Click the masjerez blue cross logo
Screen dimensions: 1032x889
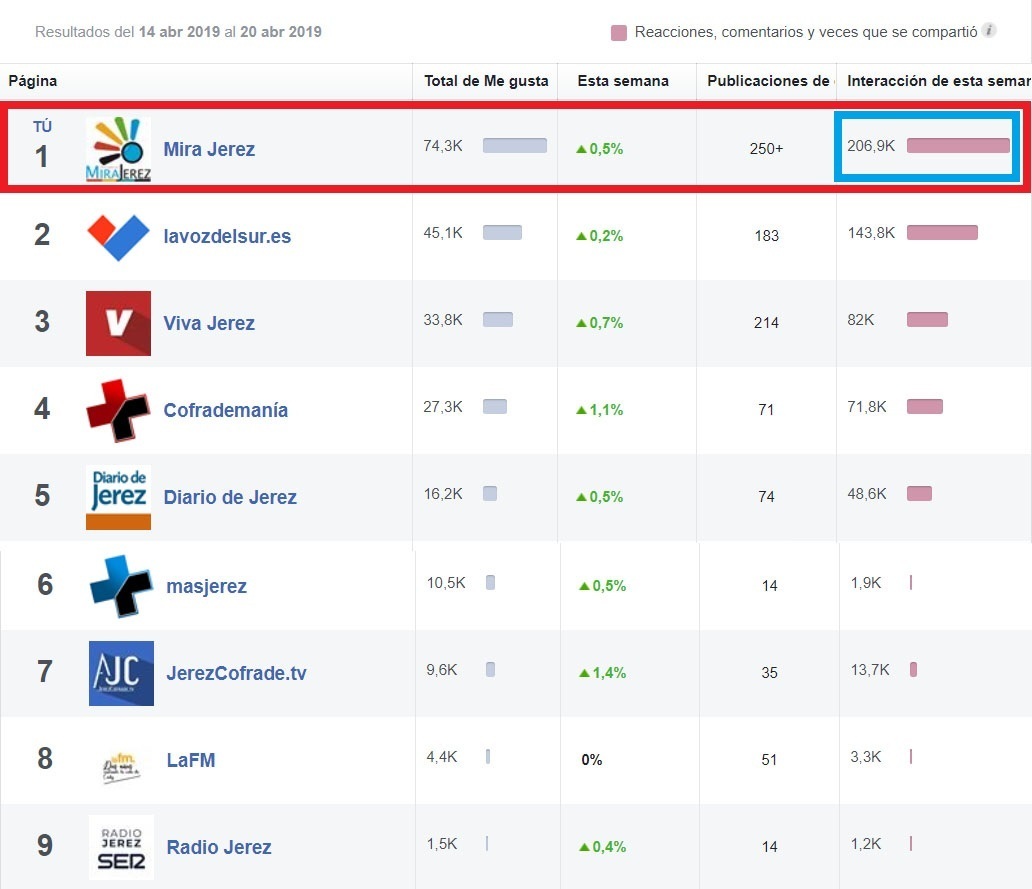click(121, 586)
